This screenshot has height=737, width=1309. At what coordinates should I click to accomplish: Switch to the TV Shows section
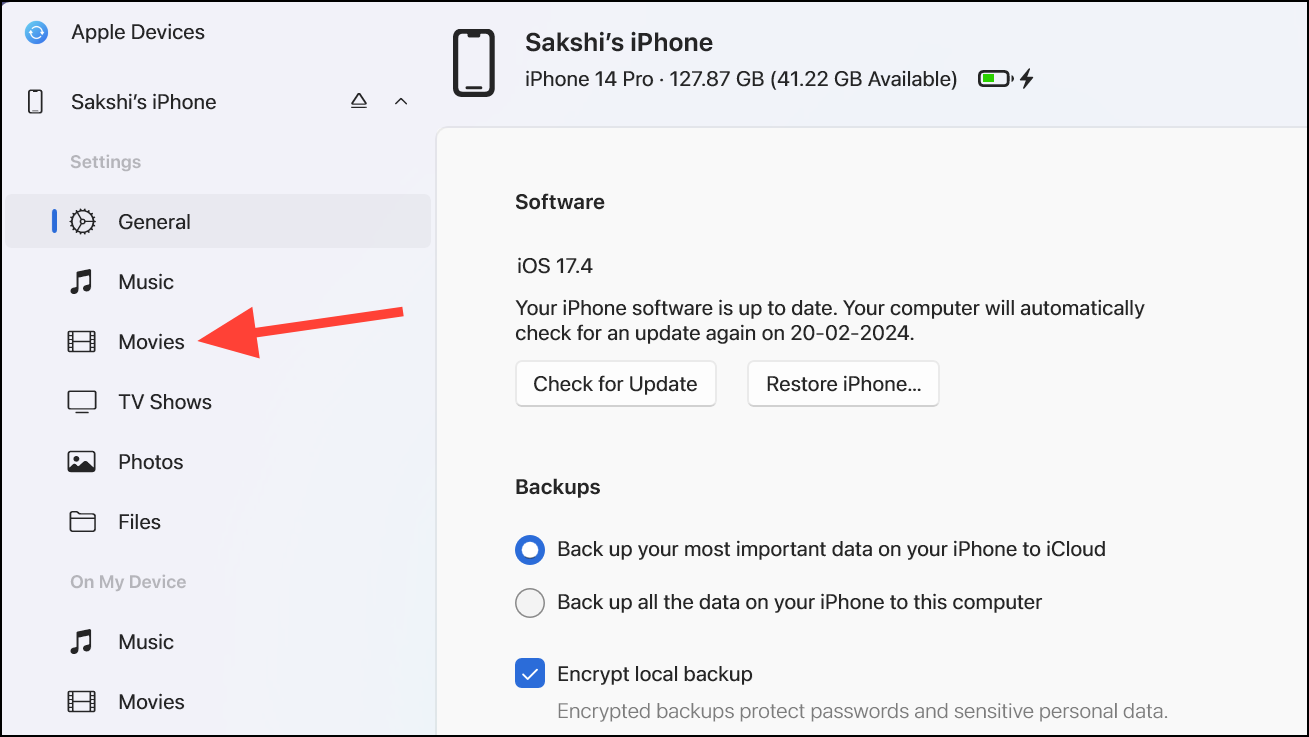[x=163, y=401]
